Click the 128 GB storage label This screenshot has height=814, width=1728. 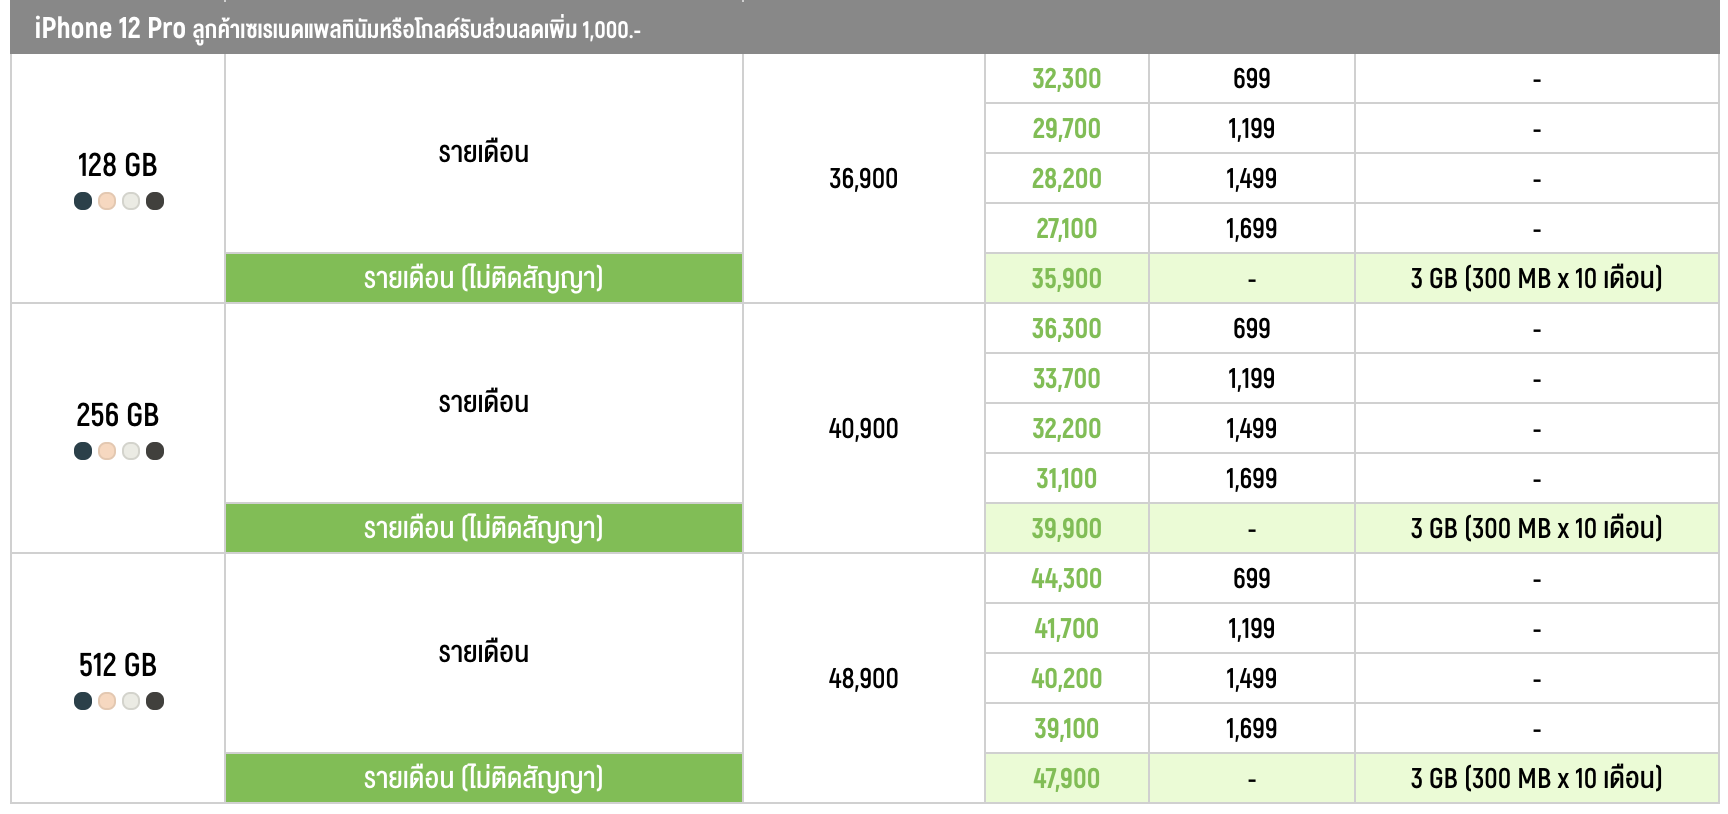117,165
